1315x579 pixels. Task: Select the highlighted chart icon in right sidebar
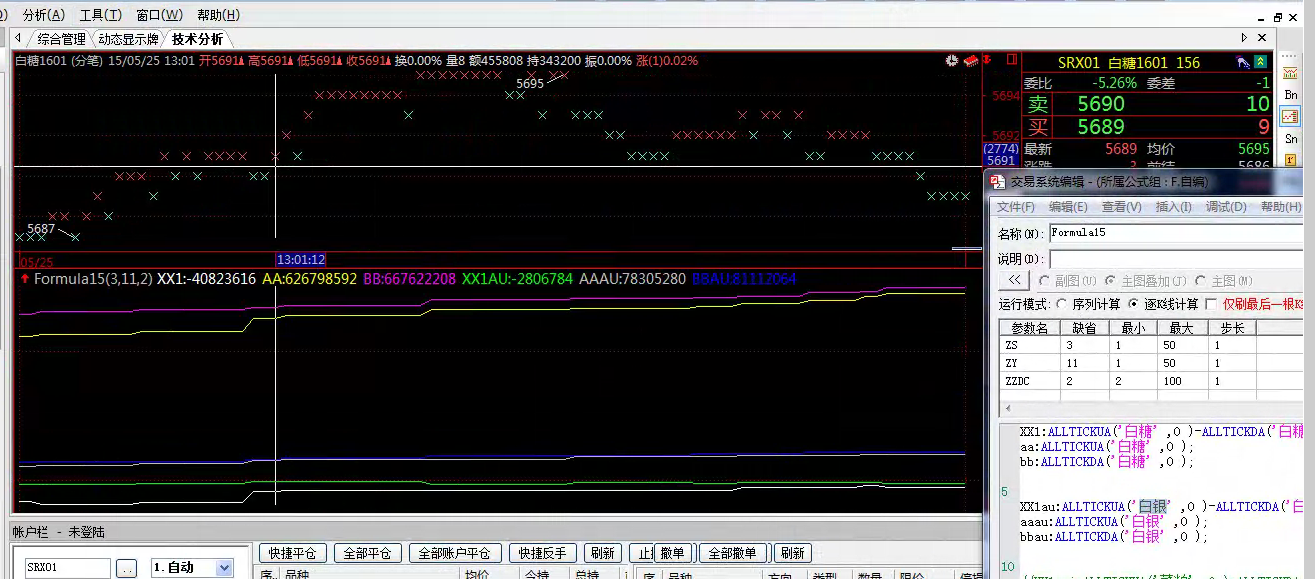click(x=1290, y=116)
